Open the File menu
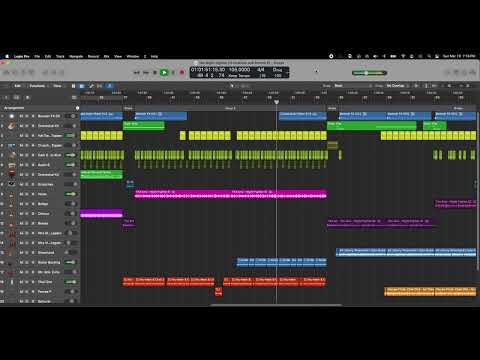Image resolution: width=480 pixels, height=360 pixels. (x=37, y=56)
